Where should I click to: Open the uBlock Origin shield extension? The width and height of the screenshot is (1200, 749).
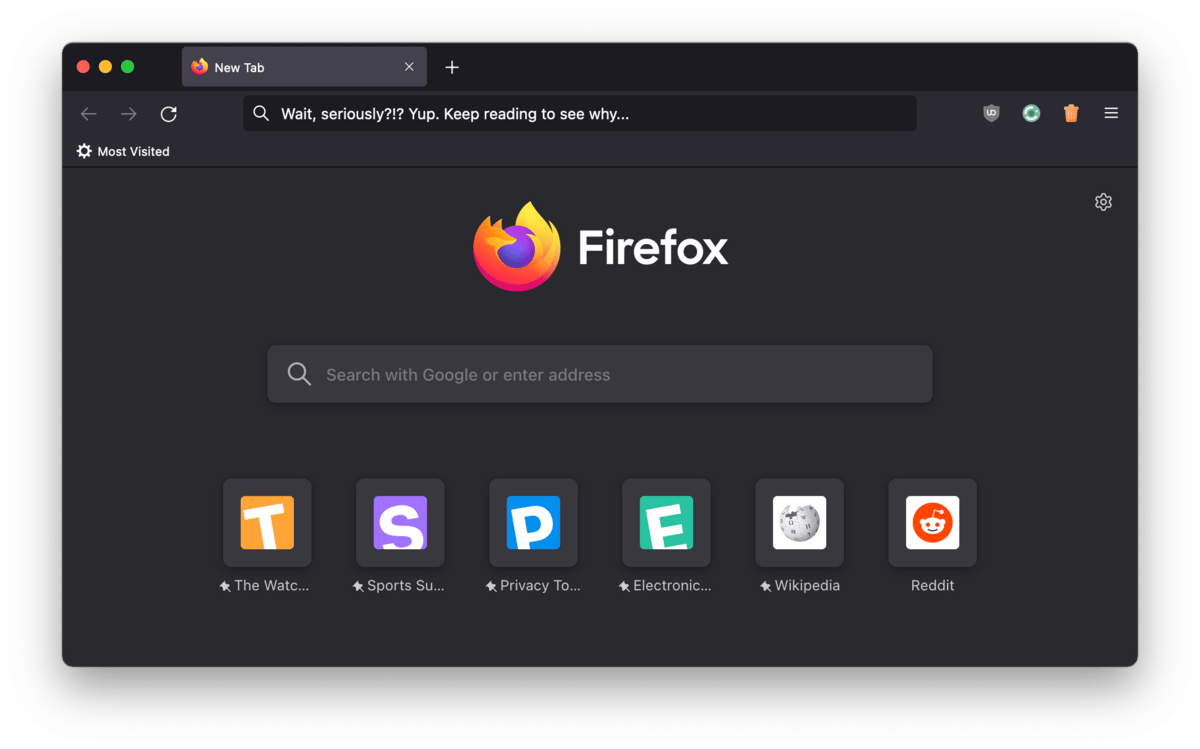(x=991, y=113)
